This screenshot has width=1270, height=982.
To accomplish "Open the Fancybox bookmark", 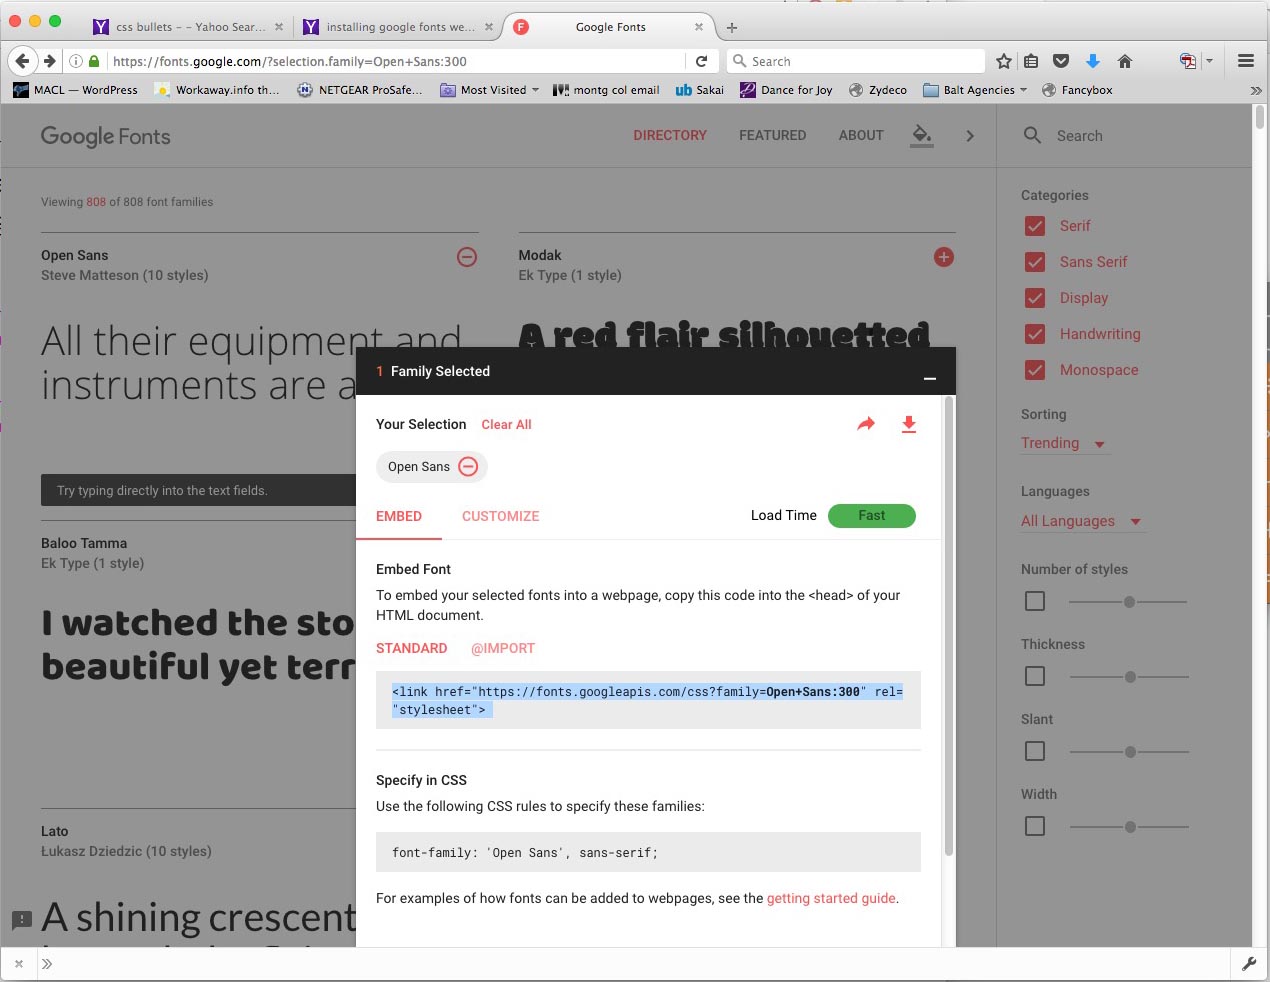I will pyautogui.click(x=1077, y=90).
